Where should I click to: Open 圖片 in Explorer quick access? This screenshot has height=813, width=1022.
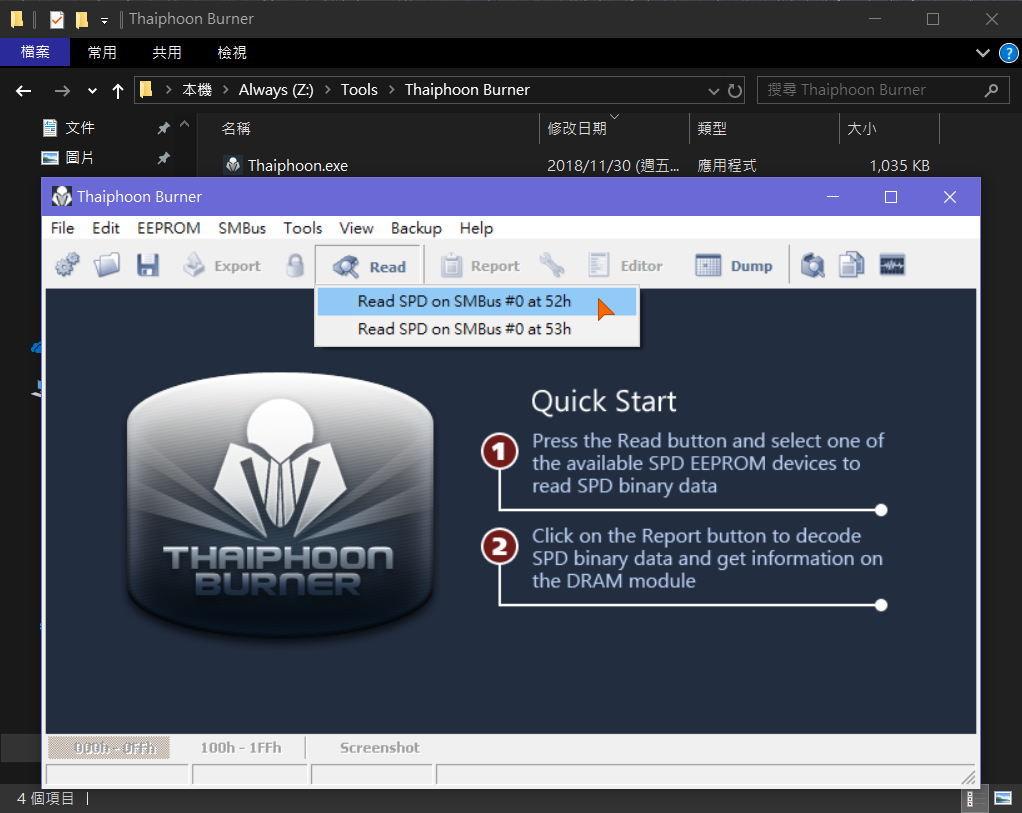(80, 158)
